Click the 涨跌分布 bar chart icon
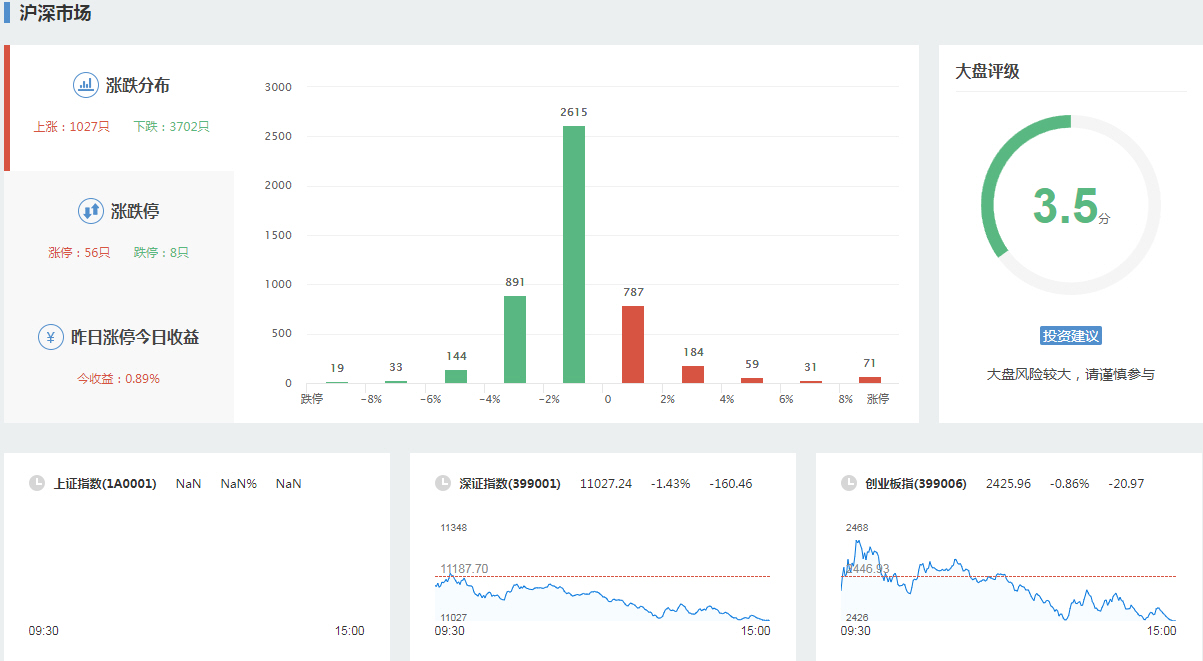 click(x=86, y=85)
